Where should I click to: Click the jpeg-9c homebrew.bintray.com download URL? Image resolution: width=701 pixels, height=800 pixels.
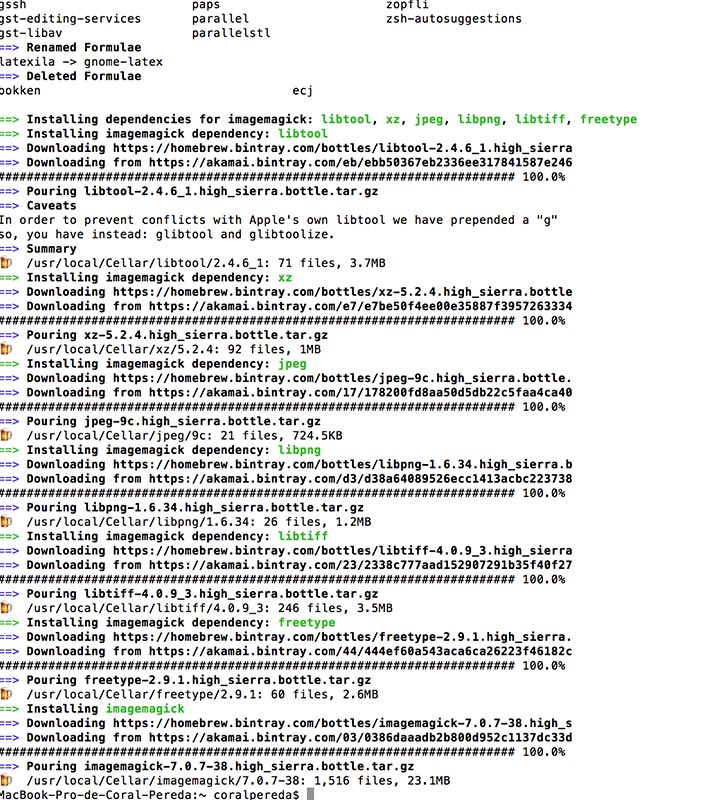(342, 378)
